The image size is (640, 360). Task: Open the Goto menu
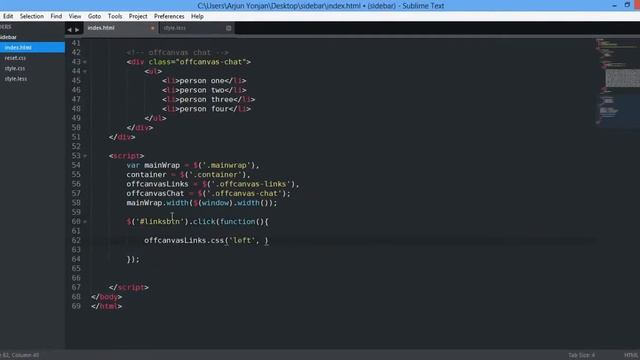click(x=94, y=16)
